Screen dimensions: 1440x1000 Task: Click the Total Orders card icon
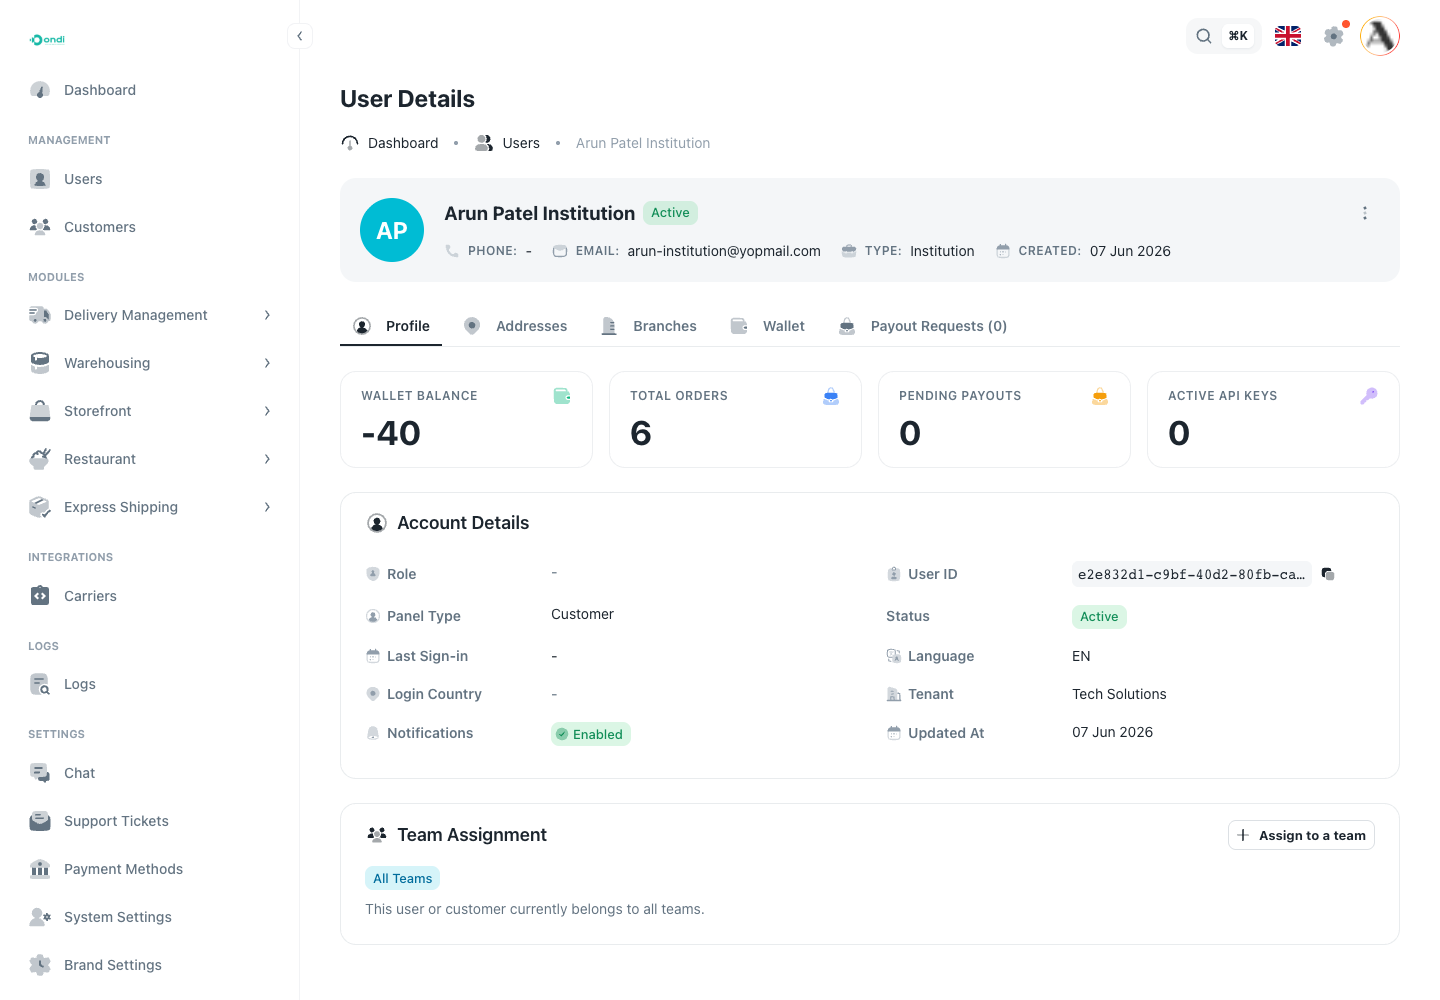point(831,396)
